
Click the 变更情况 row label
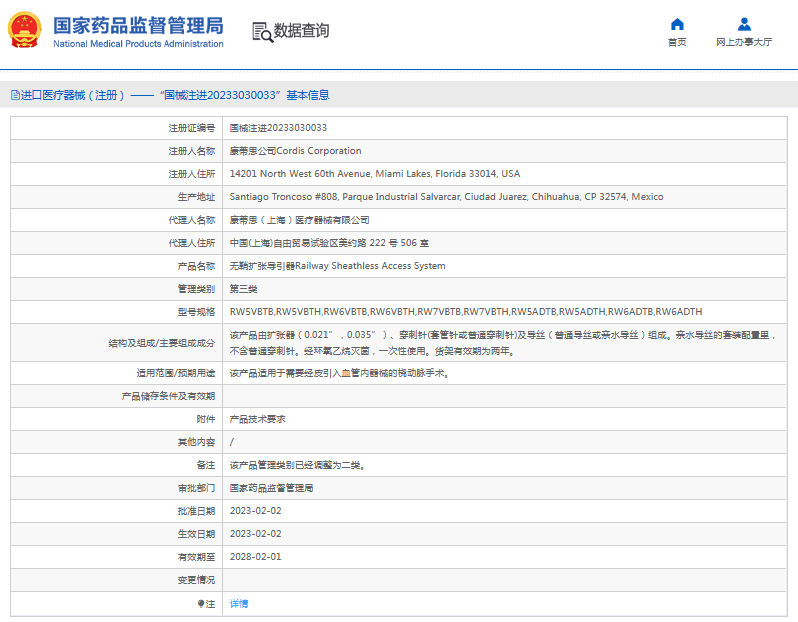[x=196, y=579]
